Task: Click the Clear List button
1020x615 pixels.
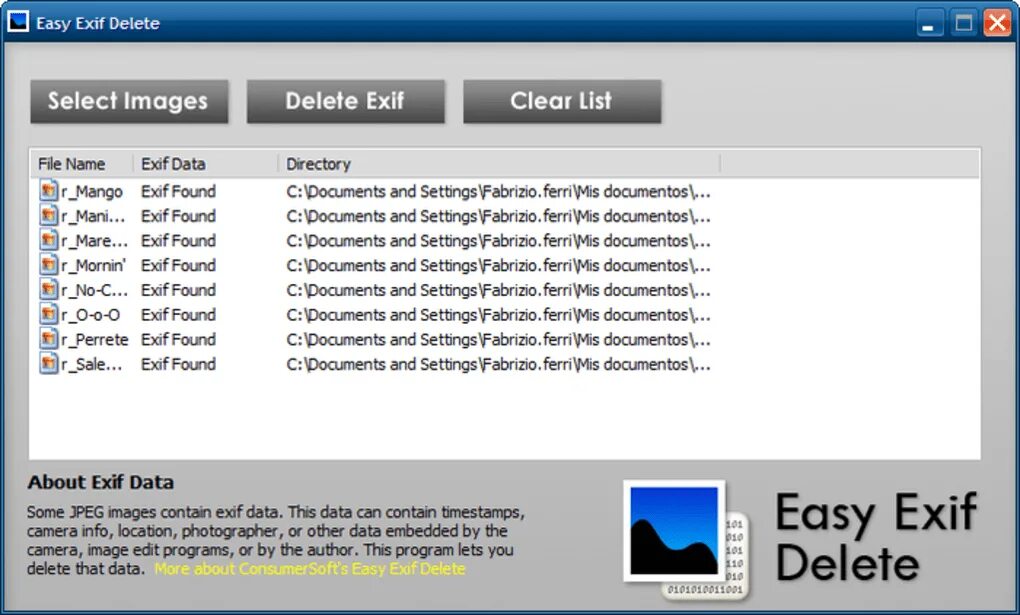Action: point(562,102)
